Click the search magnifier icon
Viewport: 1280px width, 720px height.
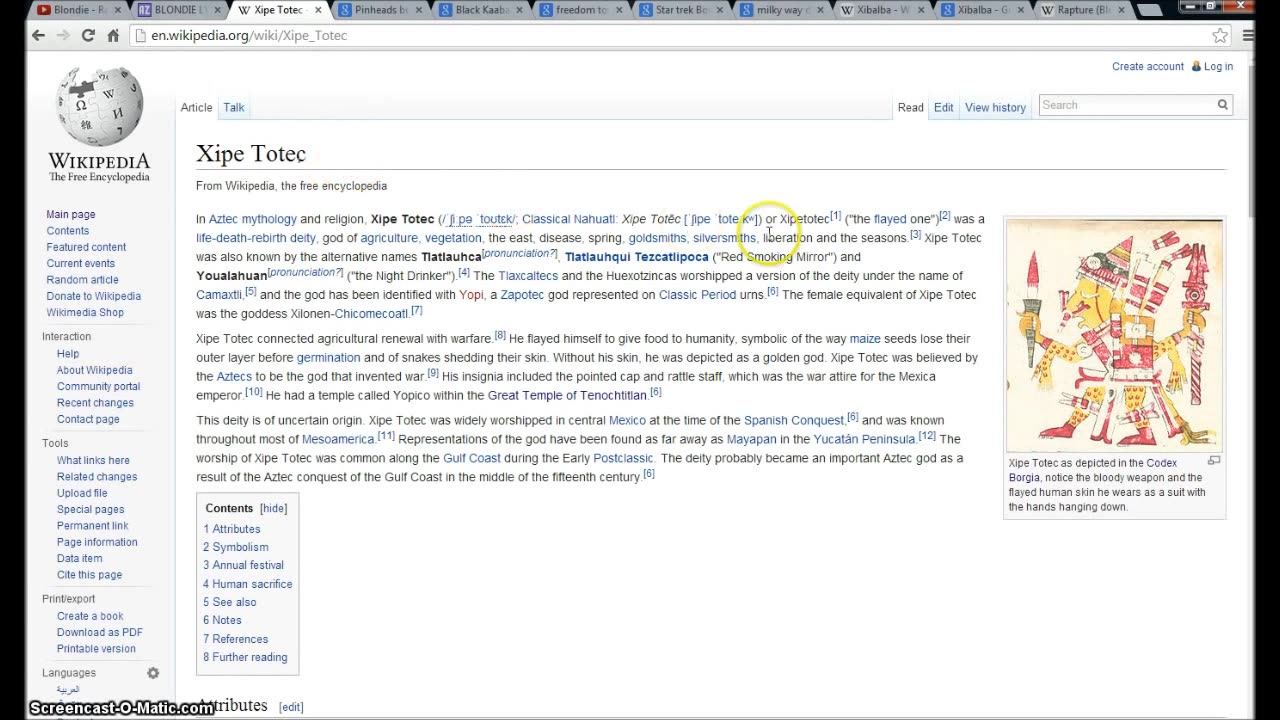[1222, 105]
